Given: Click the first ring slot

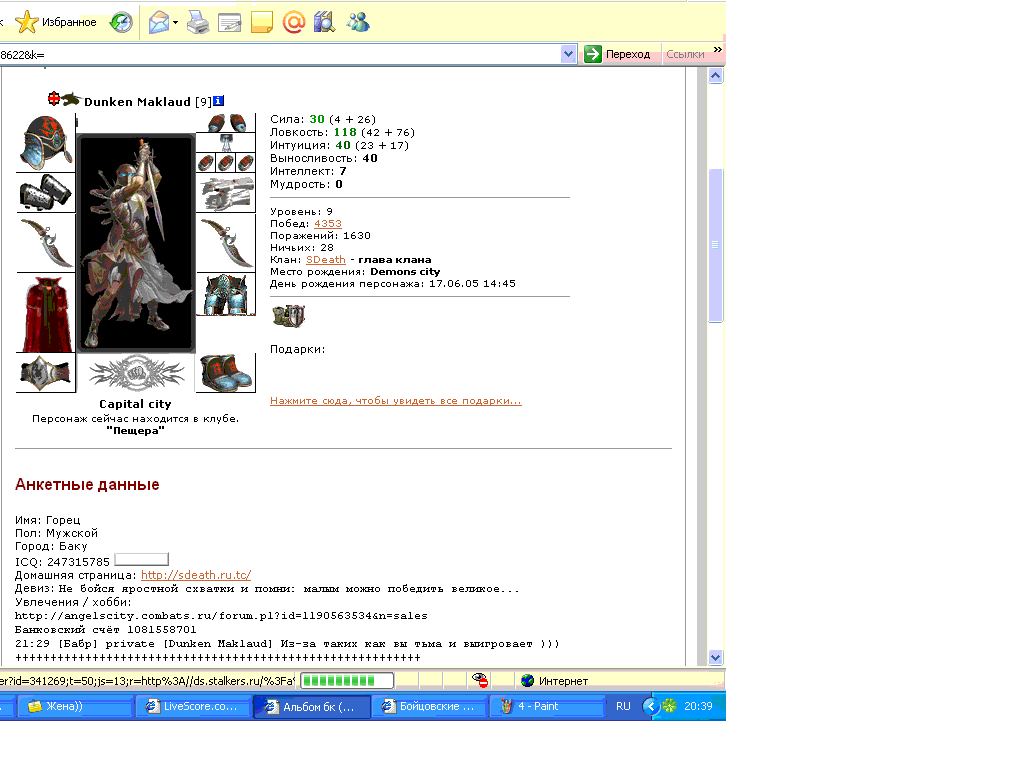Looking at the screenshot, I should [206, 163].
